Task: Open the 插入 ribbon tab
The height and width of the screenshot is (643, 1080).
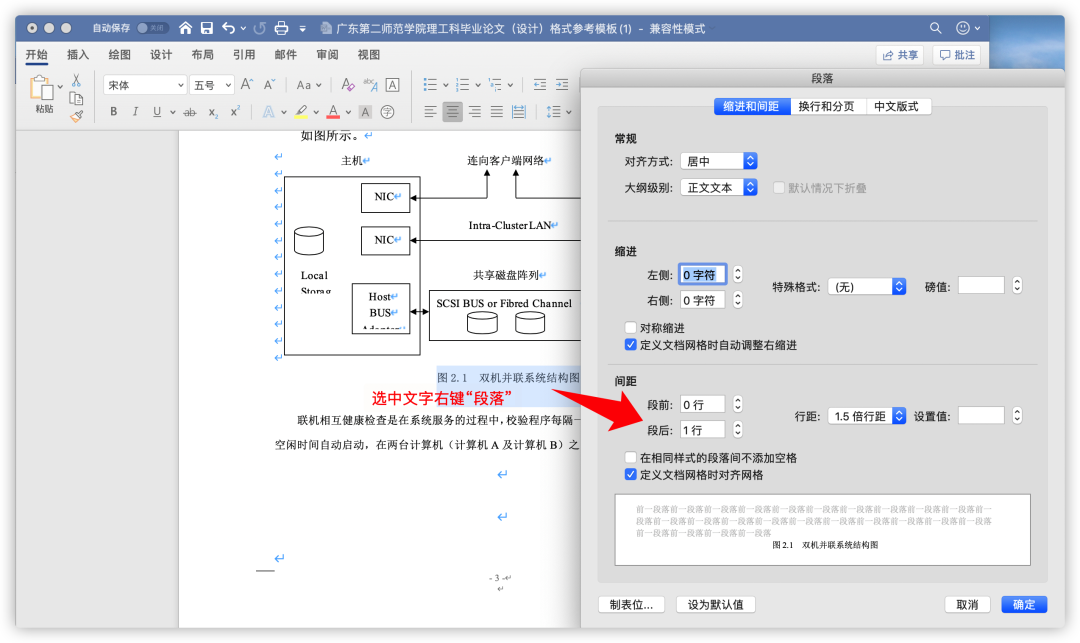Action: (x=78, y=55)
